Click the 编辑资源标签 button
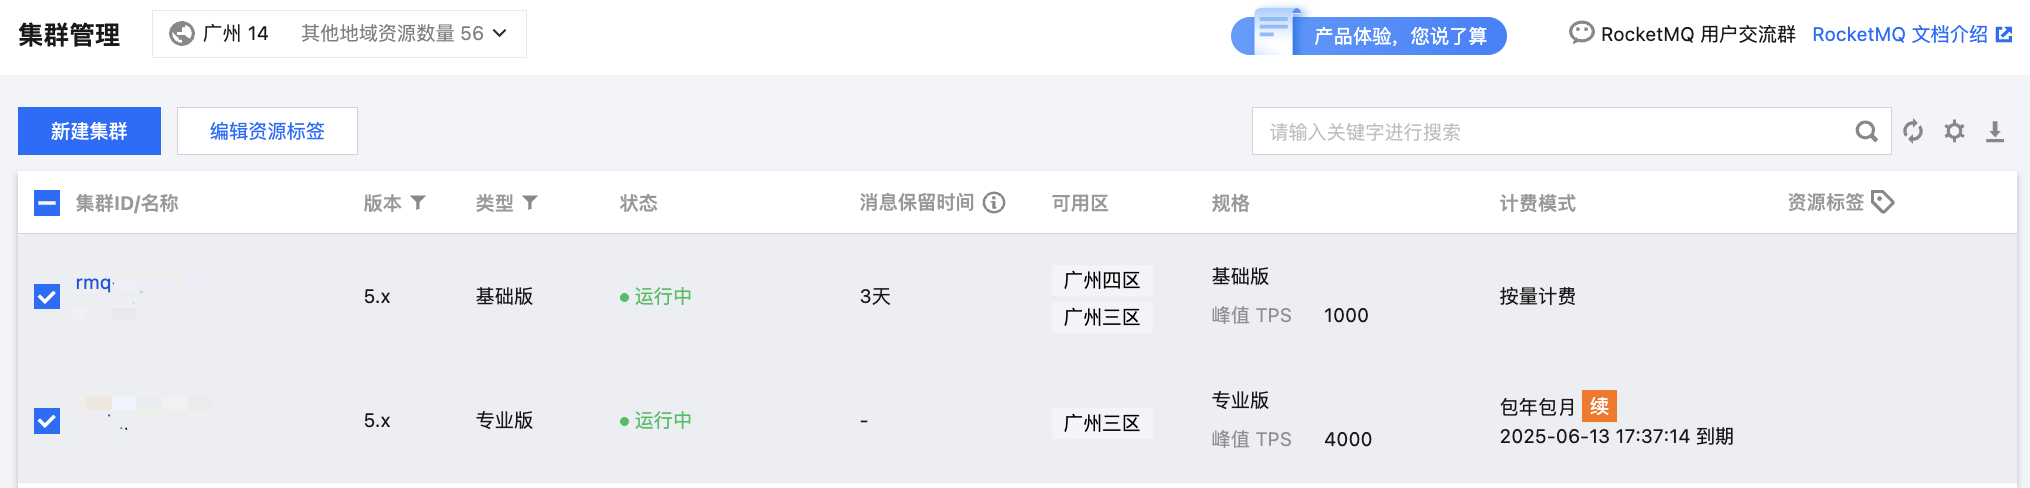Screen dimensions: 2030x488 click(x=267, y=131)
